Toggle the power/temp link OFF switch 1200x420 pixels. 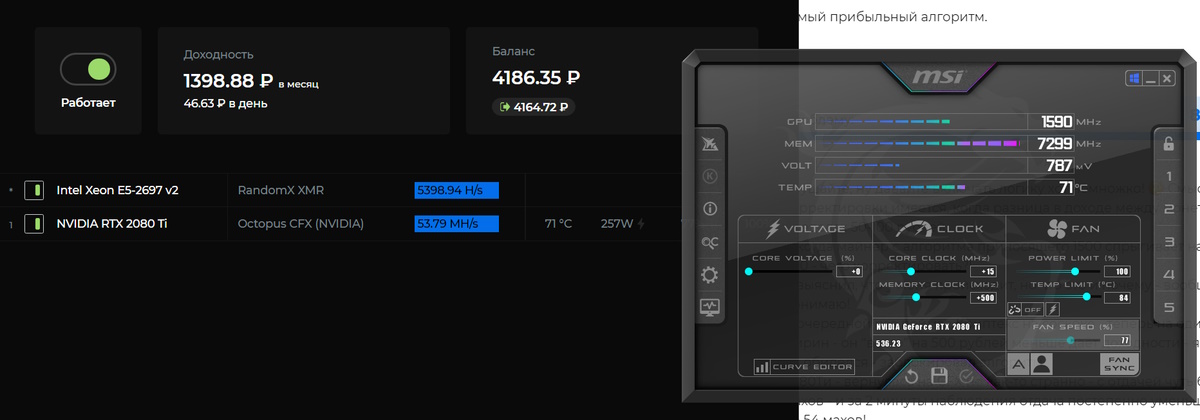tap(1024, 310)
